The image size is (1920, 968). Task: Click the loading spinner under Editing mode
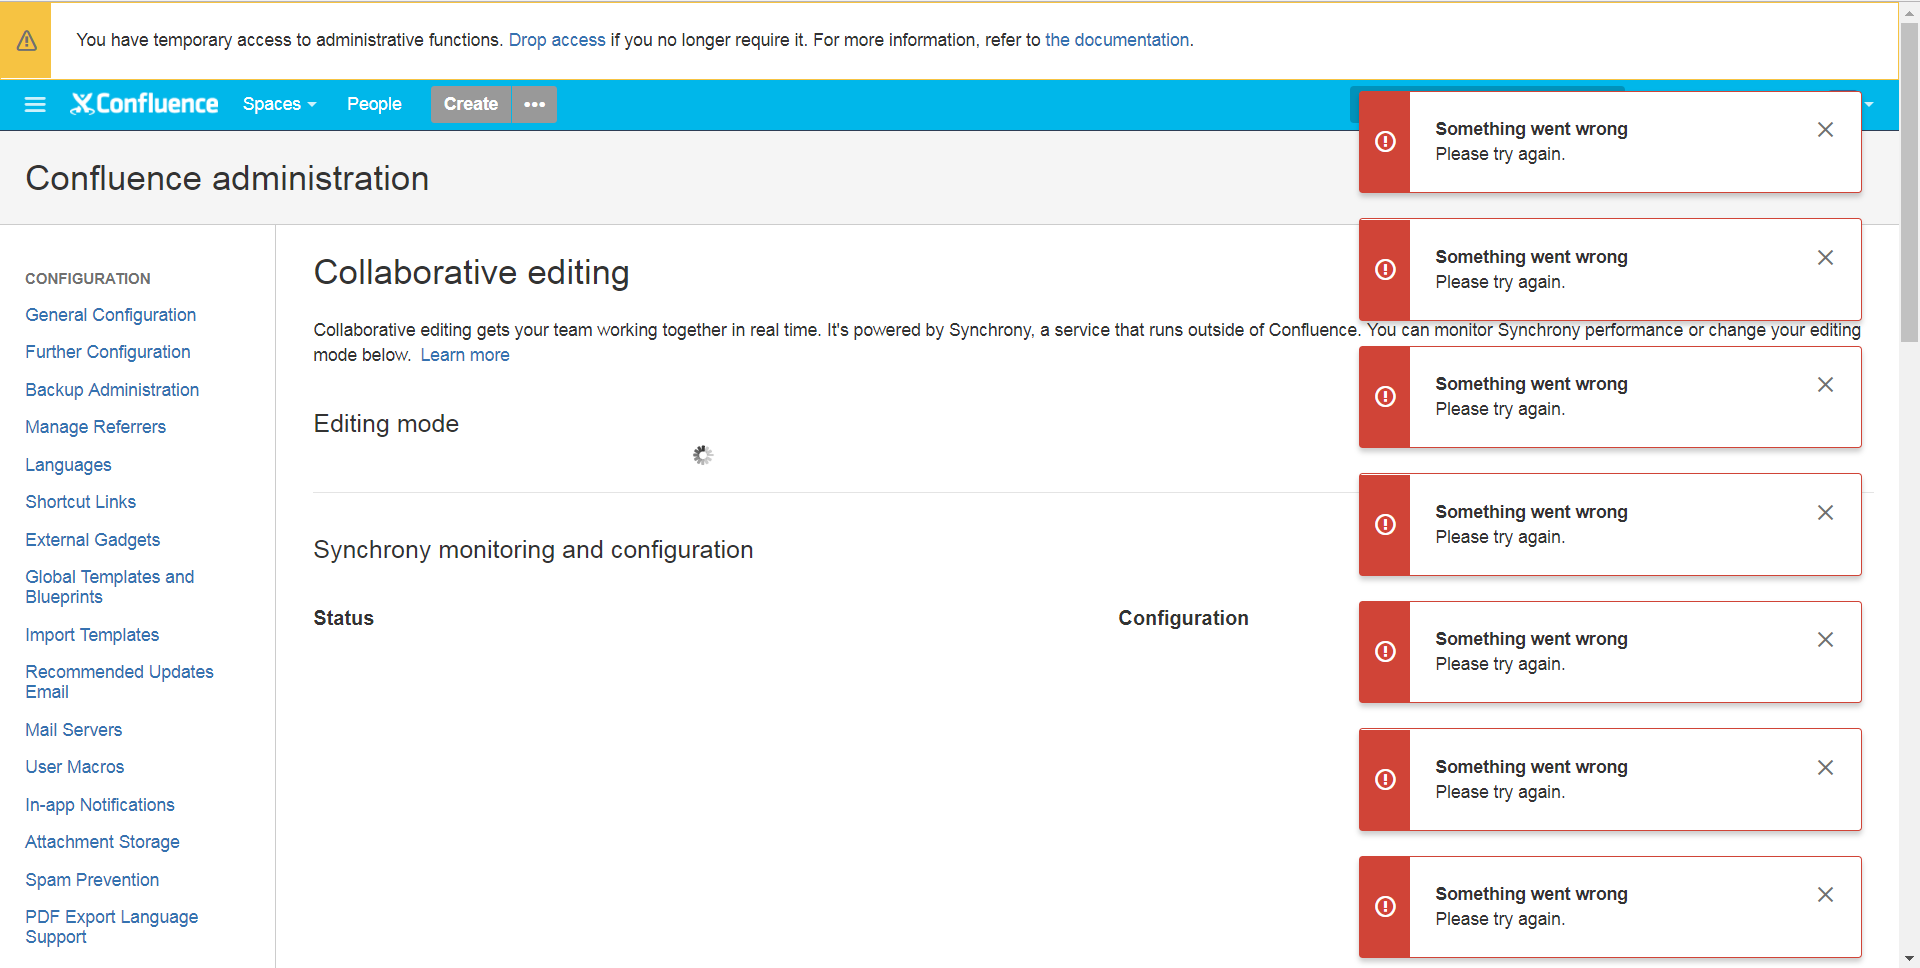703,455
